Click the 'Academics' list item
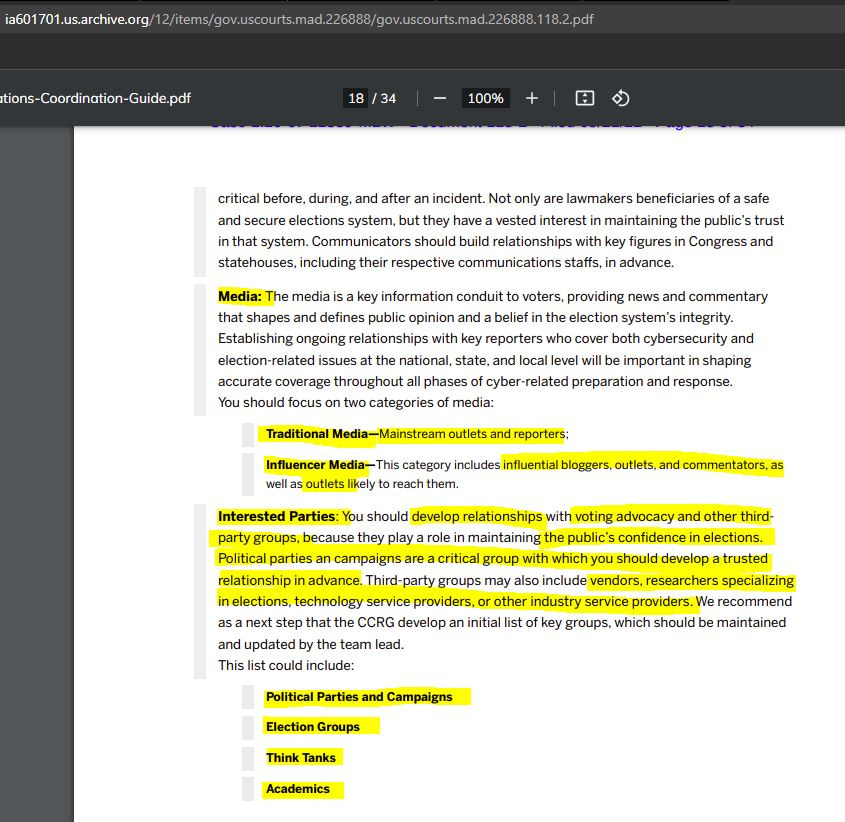 (x=297, y=789)
